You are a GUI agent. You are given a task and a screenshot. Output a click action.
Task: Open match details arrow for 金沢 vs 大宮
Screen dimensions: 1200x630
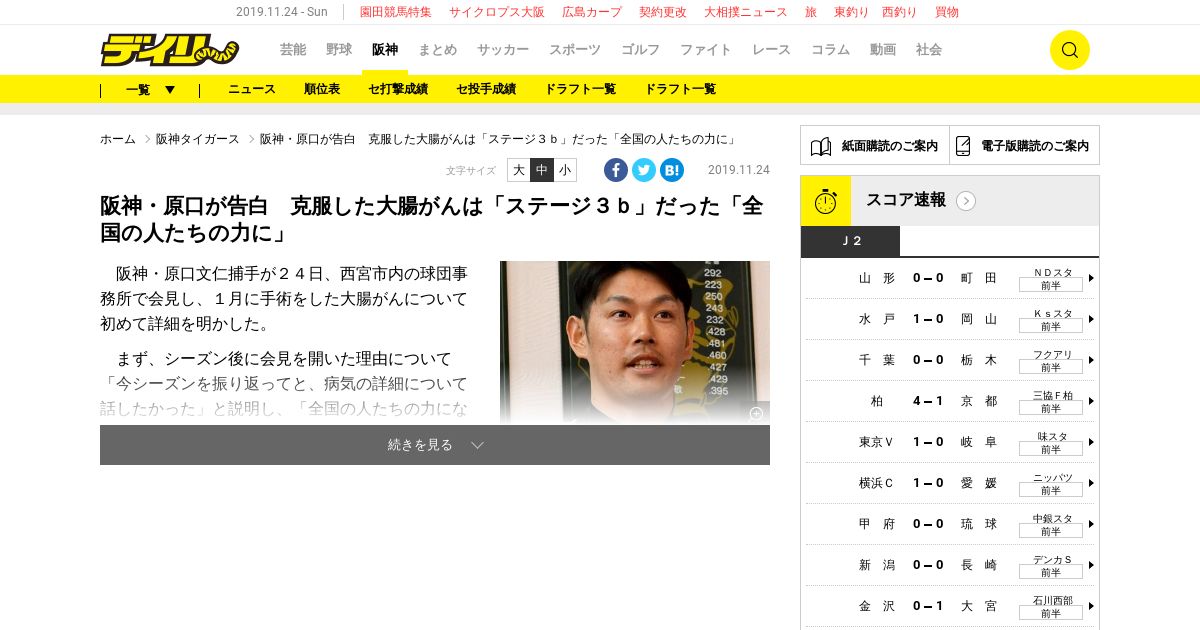(1091, 606)
